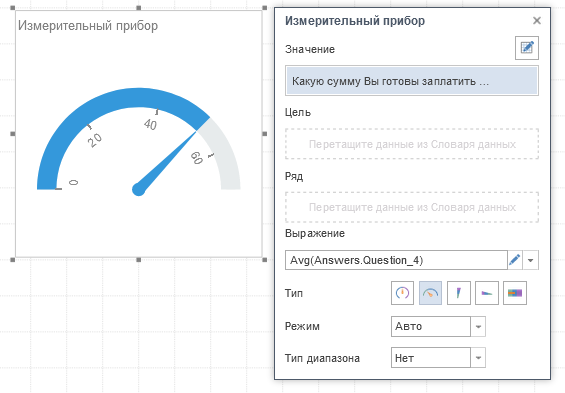The width and height of the screenshot is (565, 393).
Task: Click the empty Цель data drop area
Action: click(412, 144)
